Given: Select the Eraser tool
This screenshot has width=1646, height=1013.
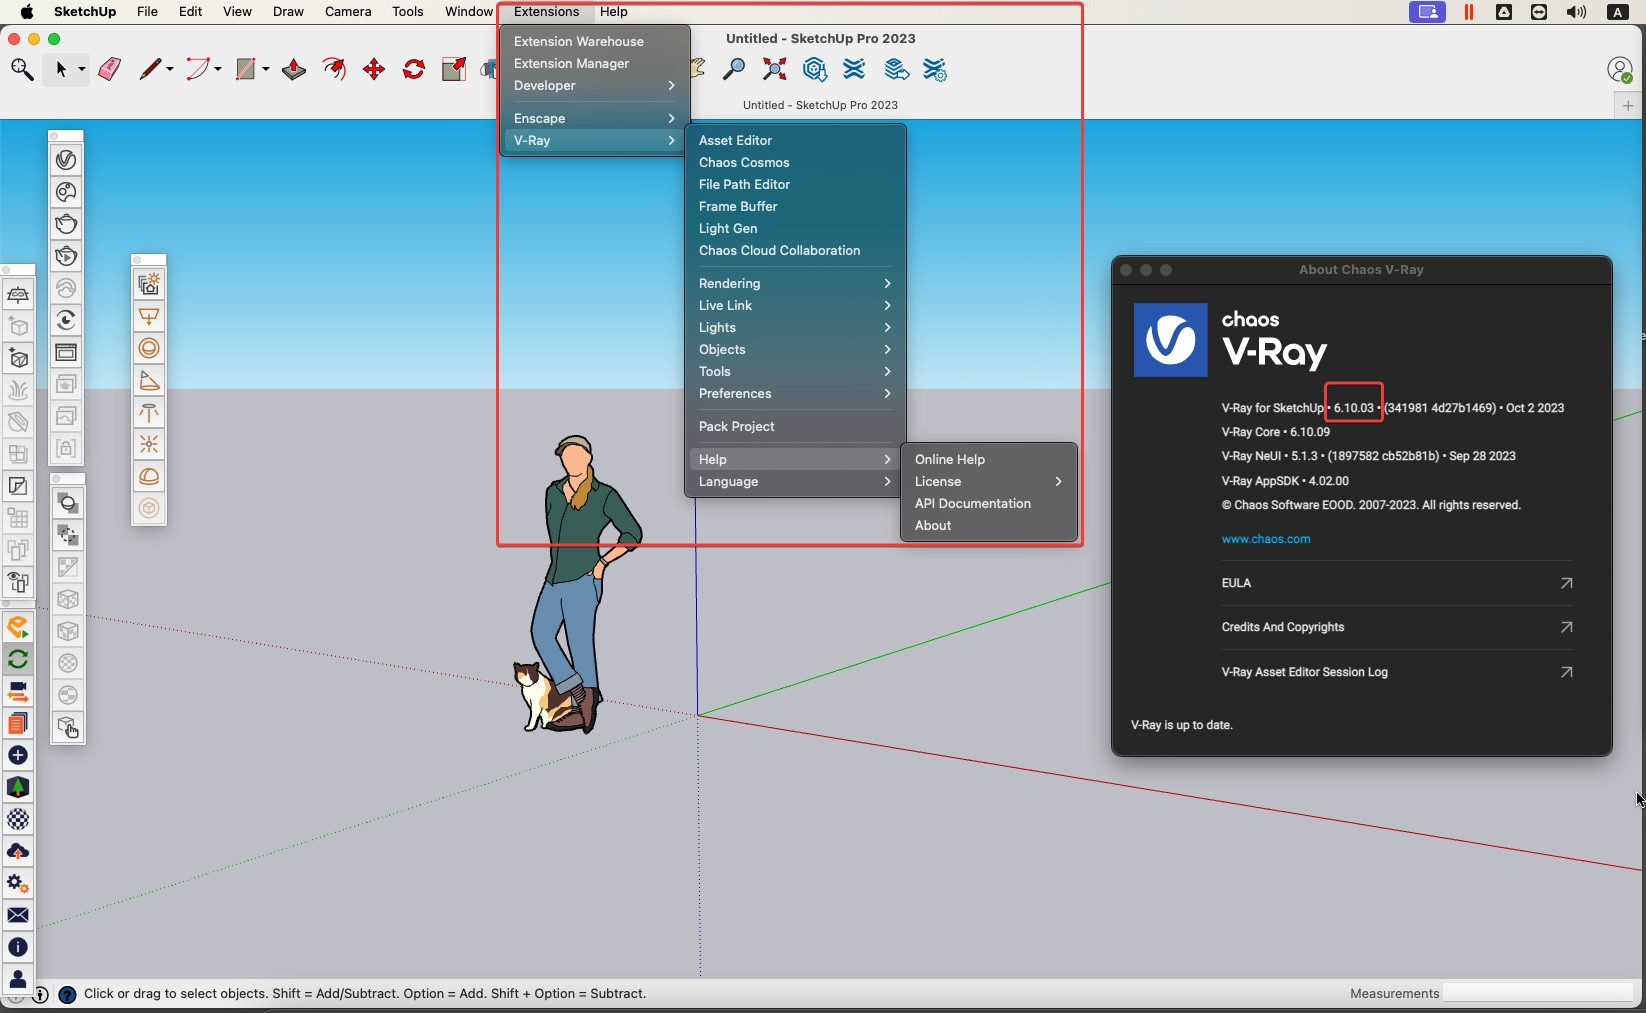Looking at the screenshot, I should click(x=110, y=69).
